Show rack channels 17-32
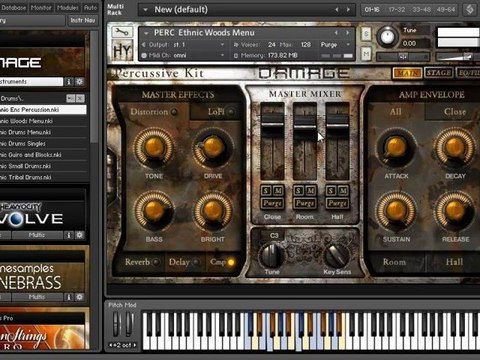The height and width of the screenshot is (360, 480). tap(397, 10)
